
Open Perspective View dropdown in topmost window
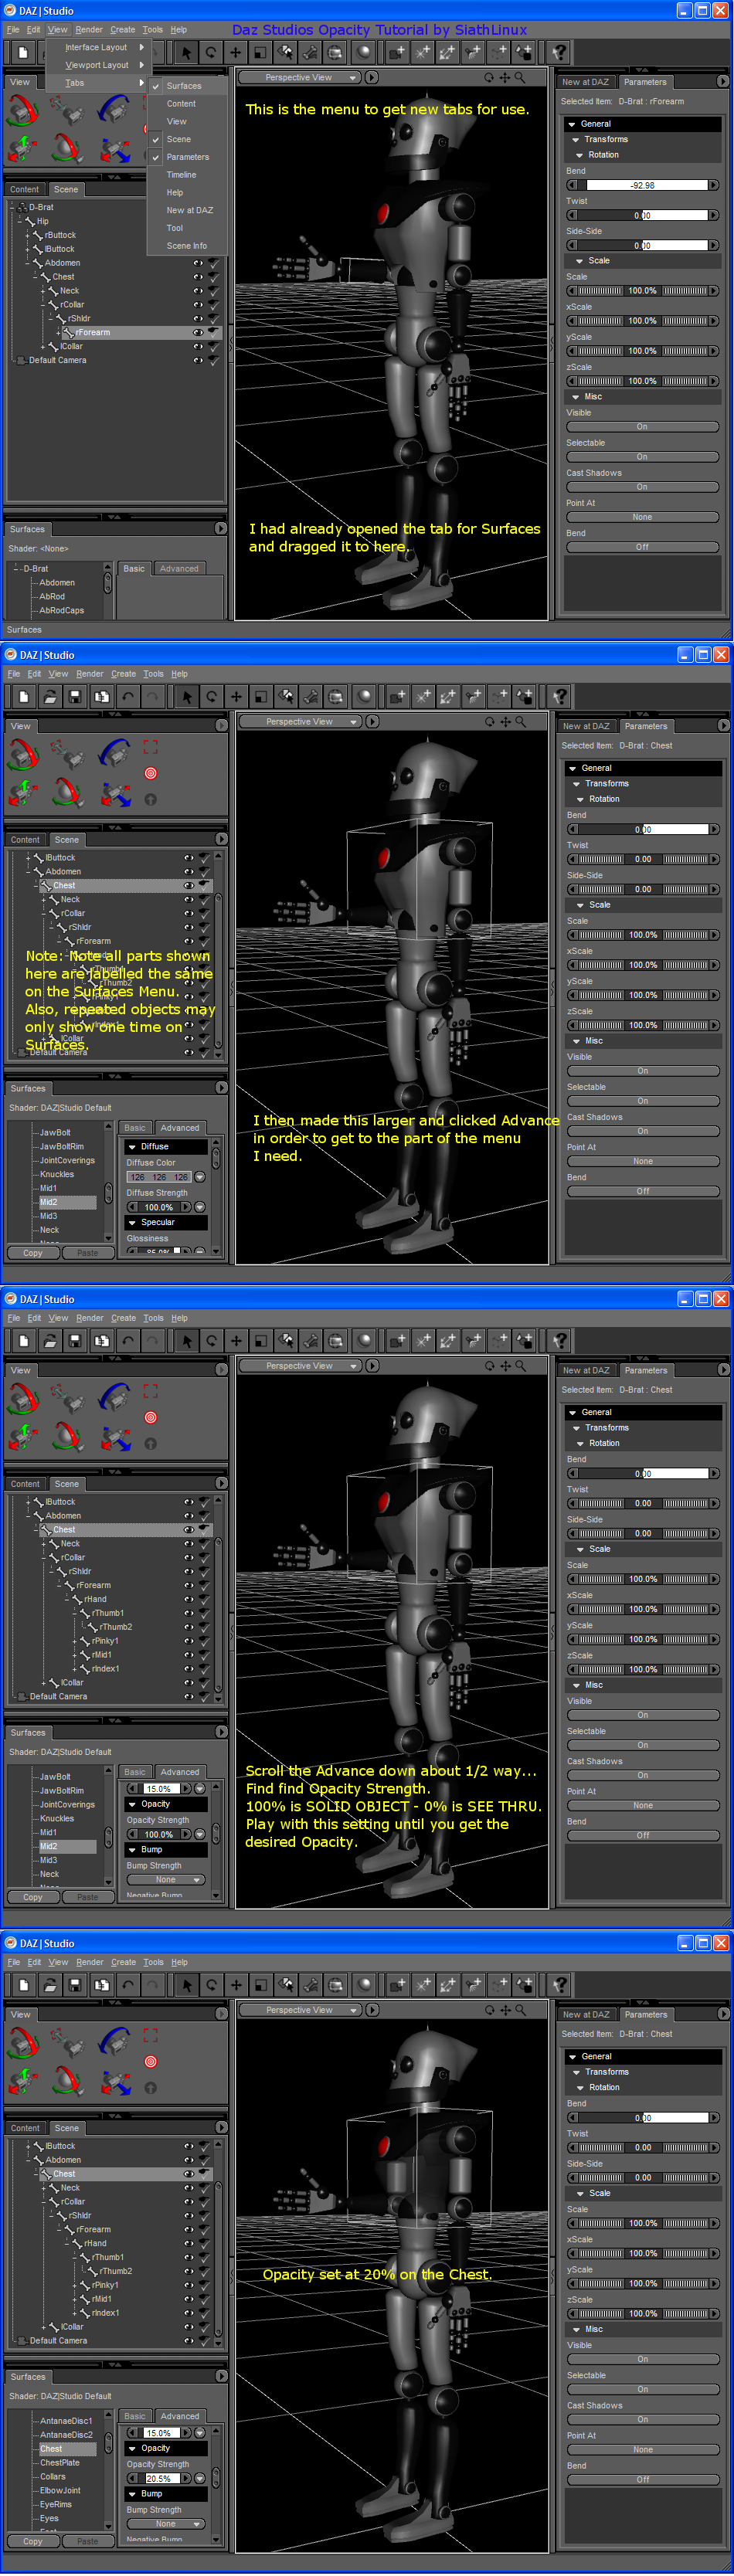(x=299, y=77)
